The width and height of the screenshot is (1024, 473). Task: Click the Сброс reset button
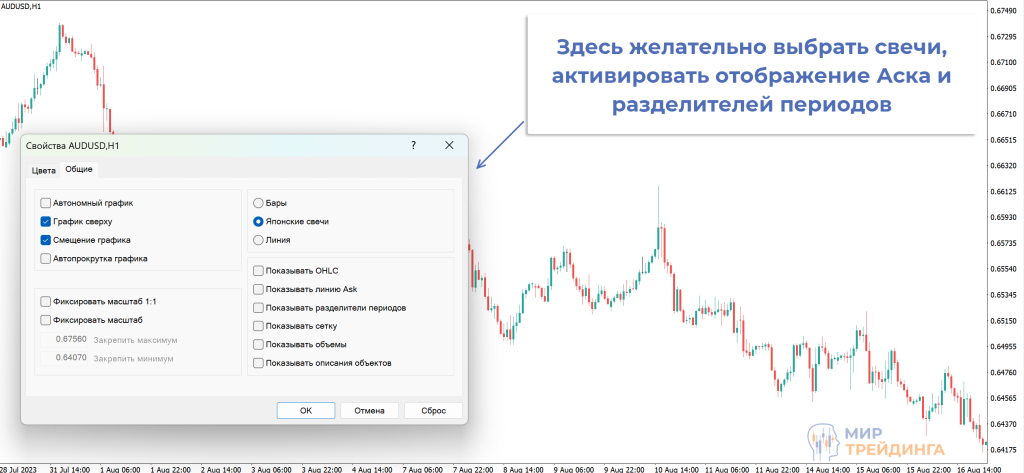click(x=433, y=410)
